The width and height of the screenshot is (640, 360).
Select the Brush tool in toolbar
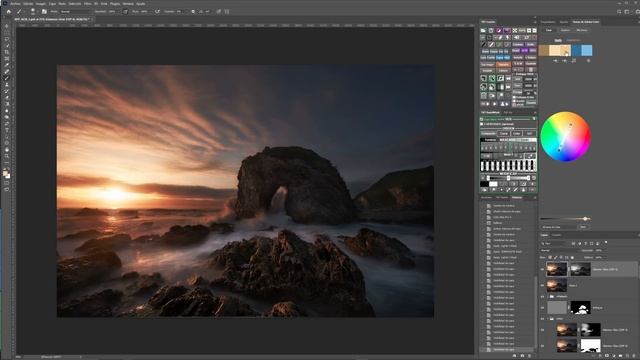point(7,78)
